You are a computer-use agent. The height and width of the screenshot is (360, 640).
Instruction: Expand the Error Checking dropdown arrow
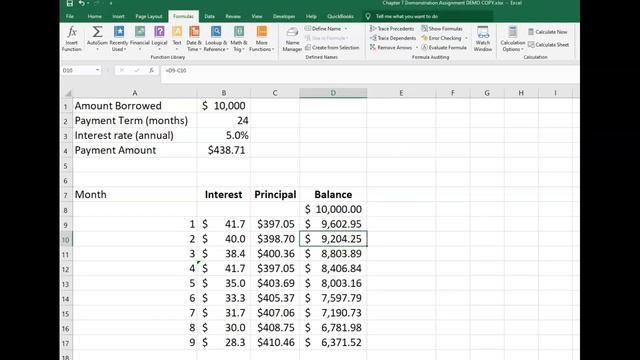466,38
